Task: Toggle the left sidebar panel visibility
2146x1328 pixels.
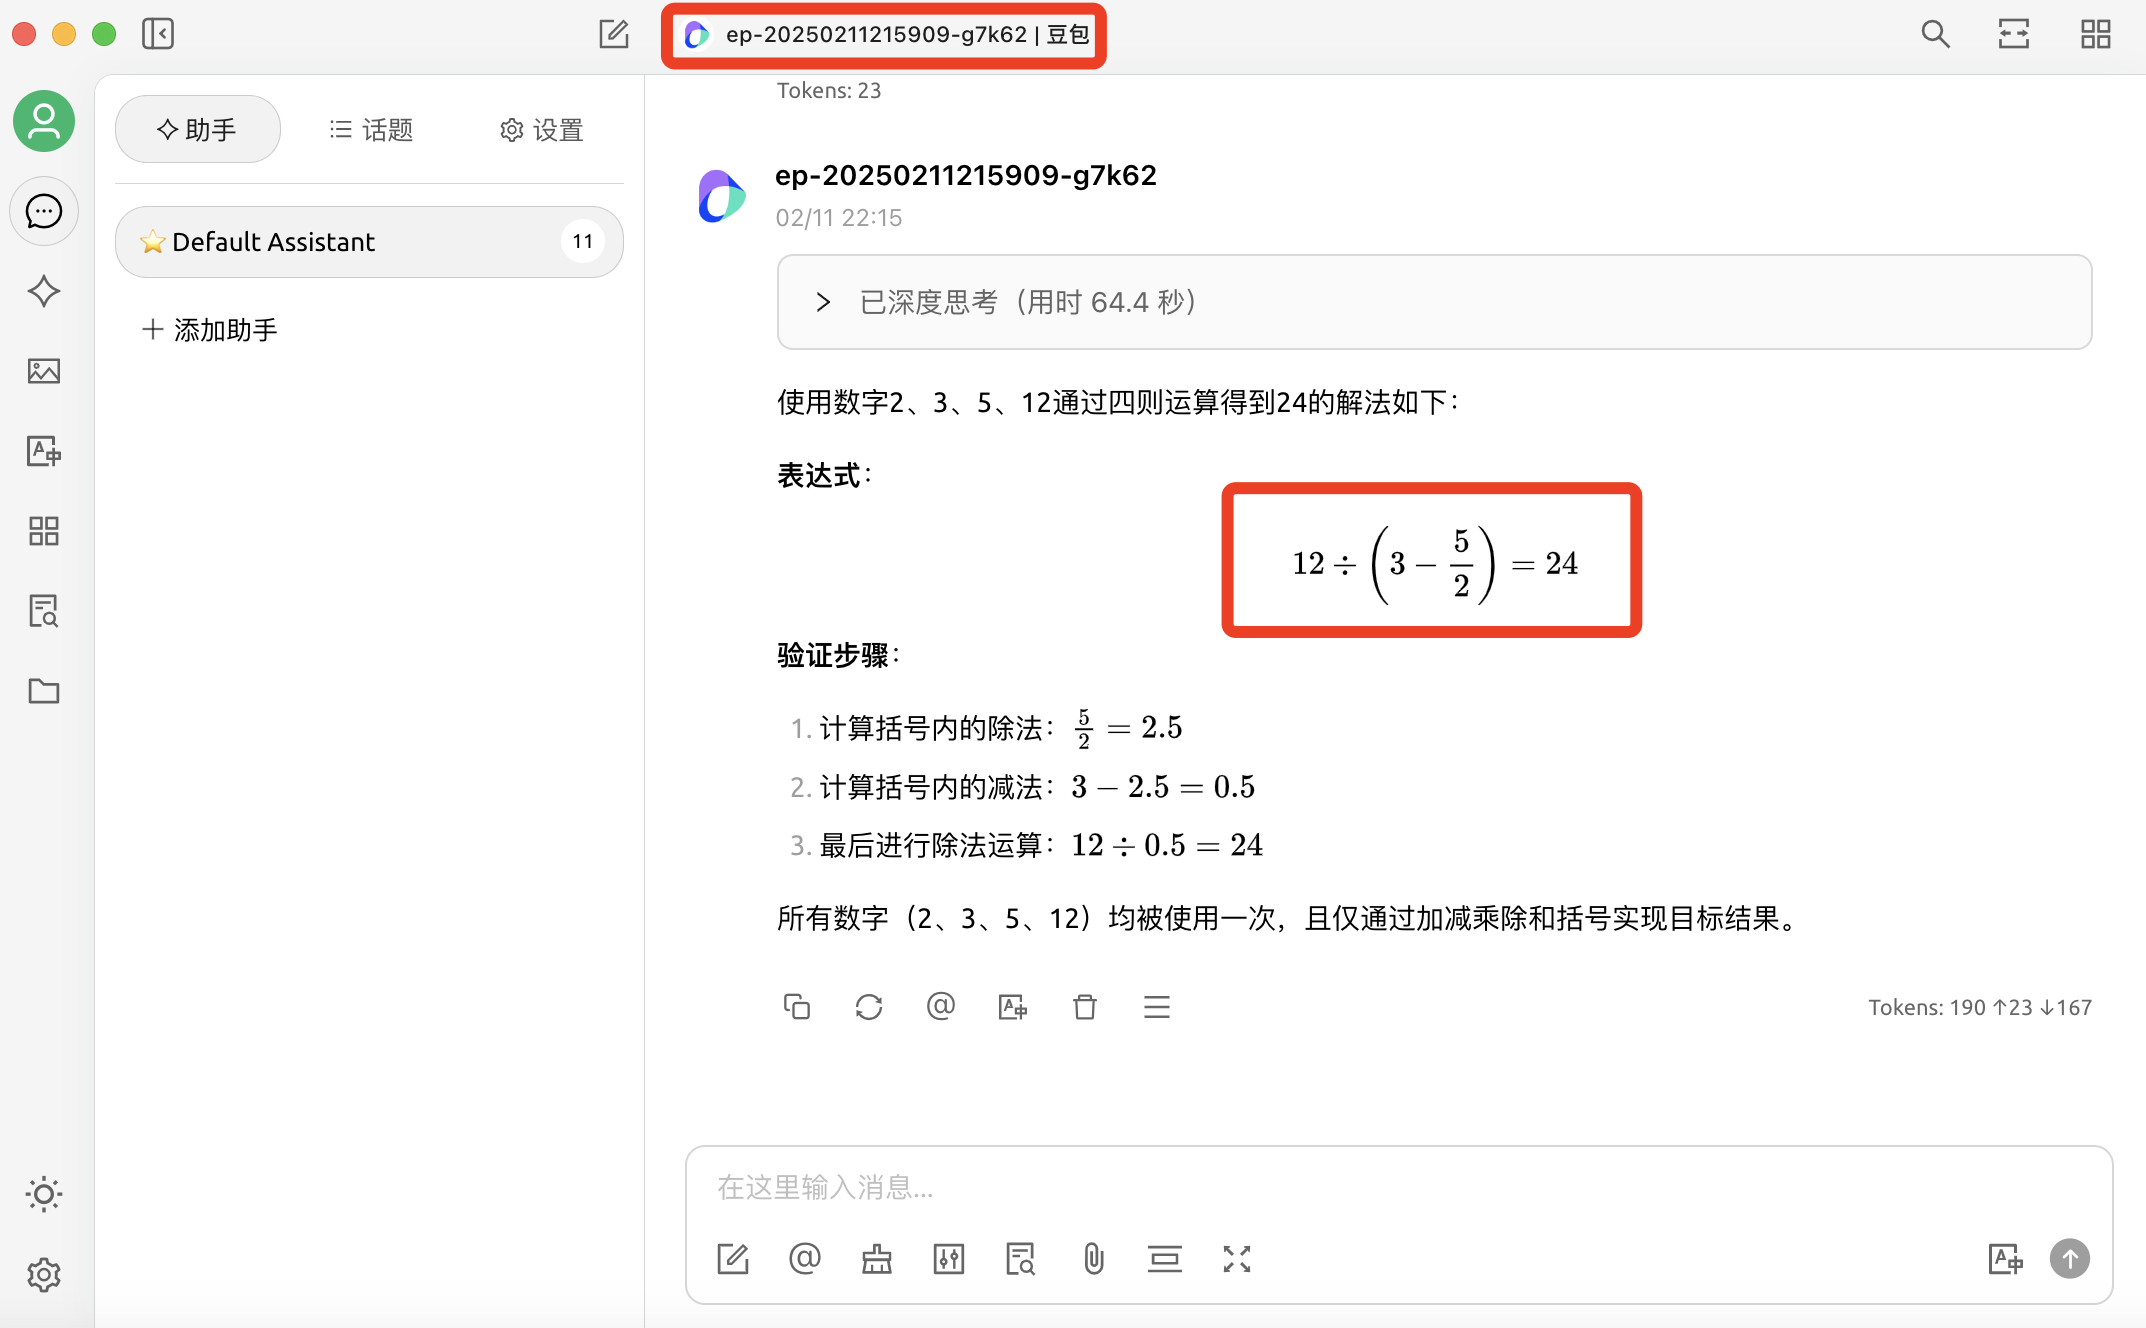Action: pos(158,34)
